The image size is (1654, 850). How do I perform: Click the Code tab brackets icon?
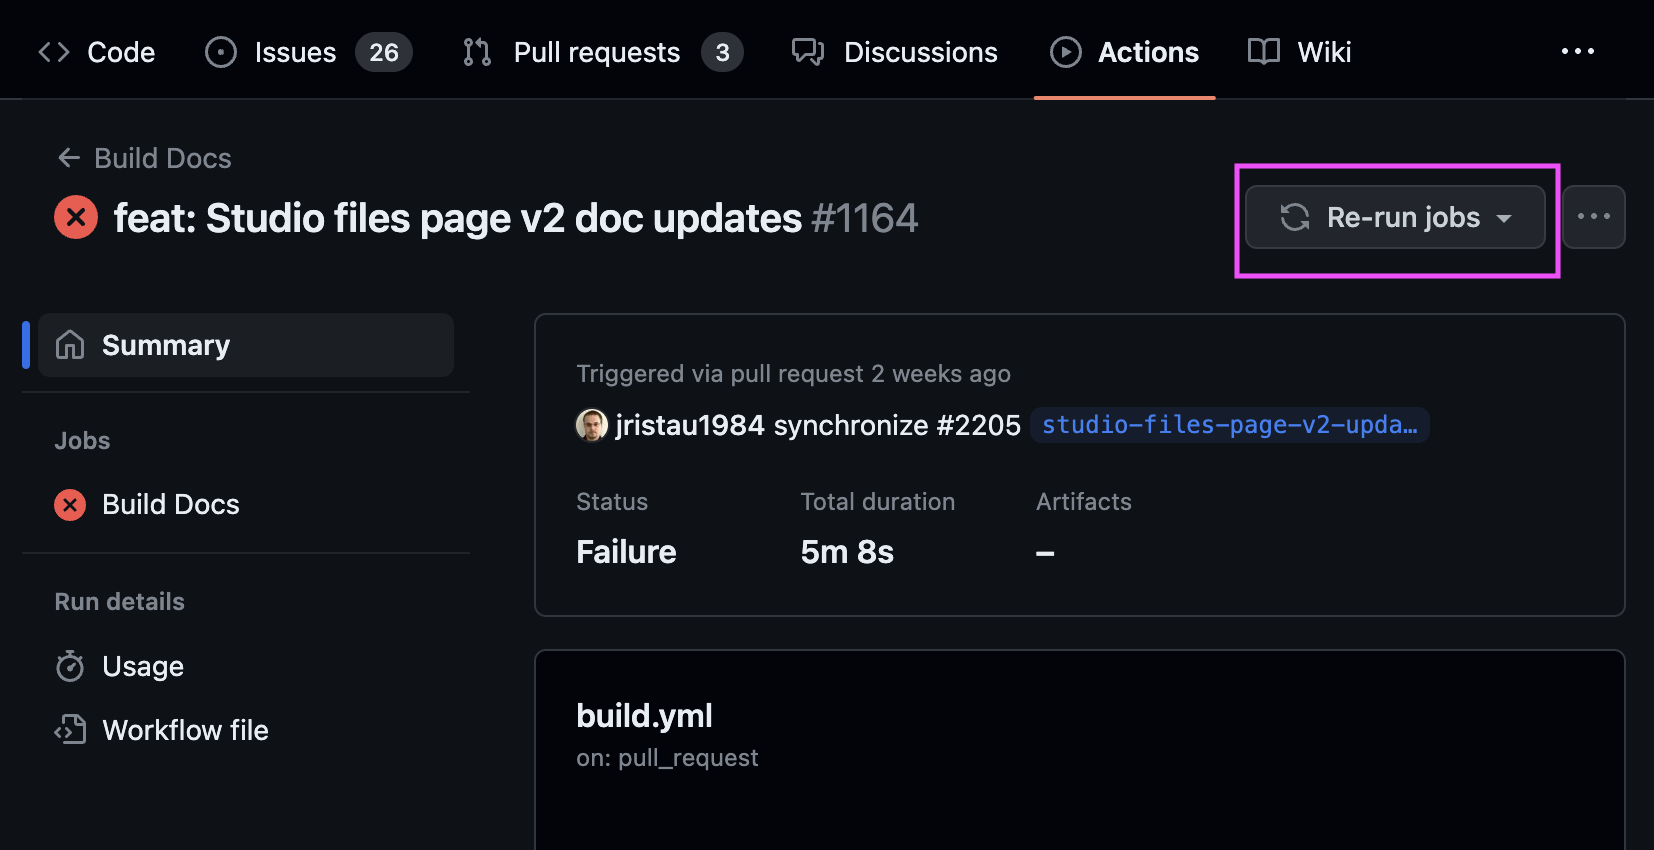click(x=54, y=52)
